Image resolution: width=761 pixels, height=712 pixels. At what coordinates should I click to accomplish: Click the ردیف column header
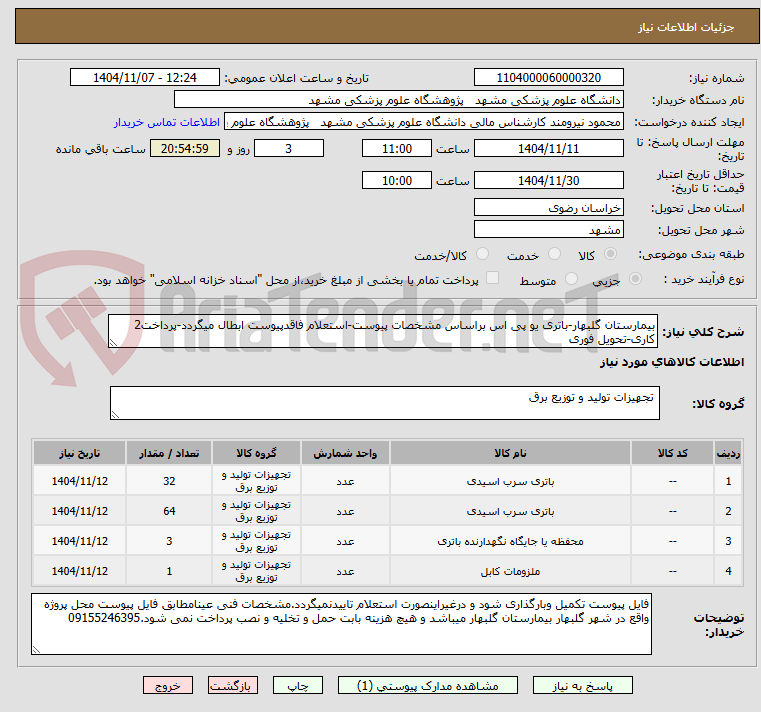pos(728,453)
